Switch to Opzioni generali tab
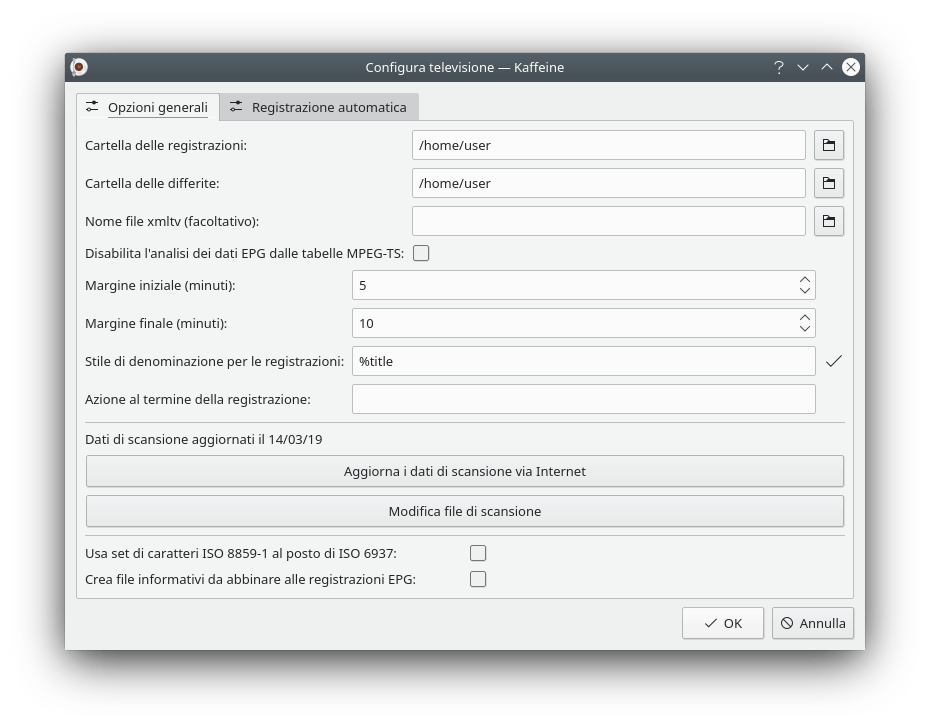 (x=148, y=107)
